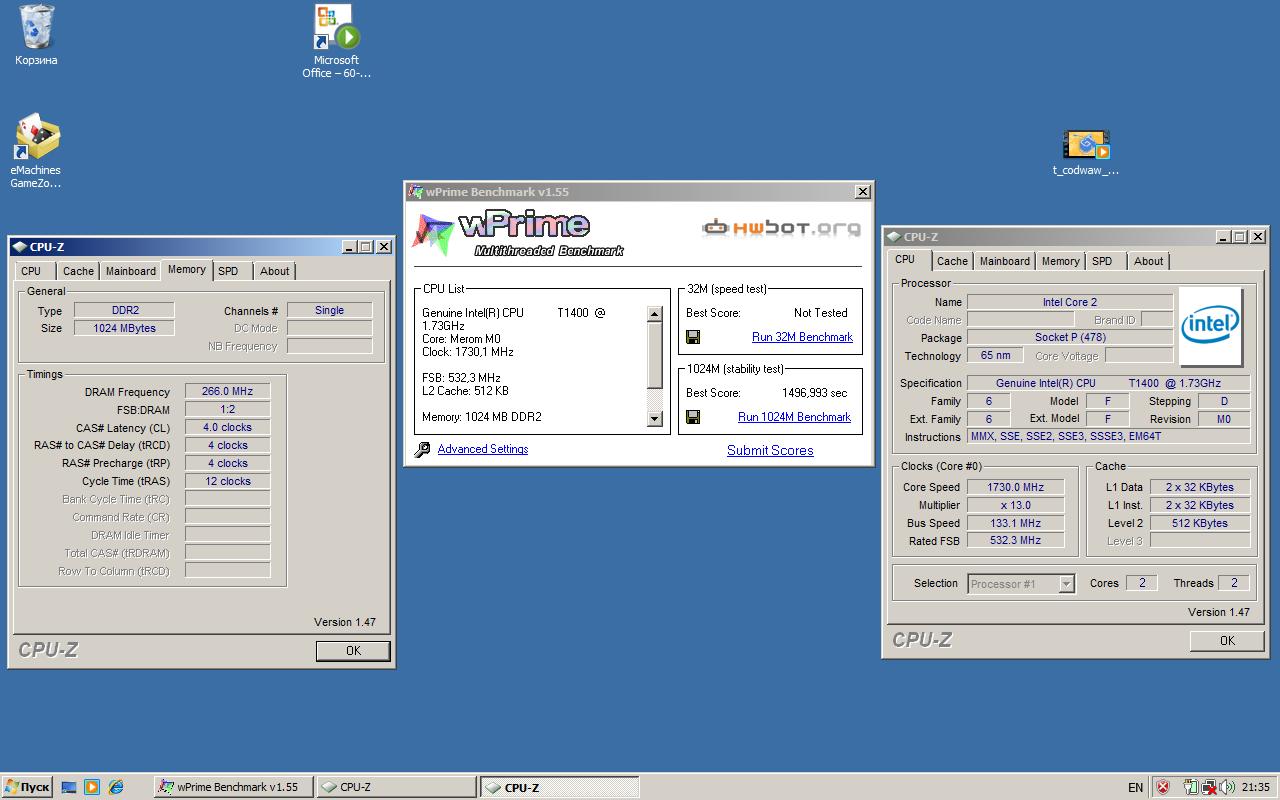Click the Threads count field showing 2
1280x800 pixels.
tap(1233, 583)
